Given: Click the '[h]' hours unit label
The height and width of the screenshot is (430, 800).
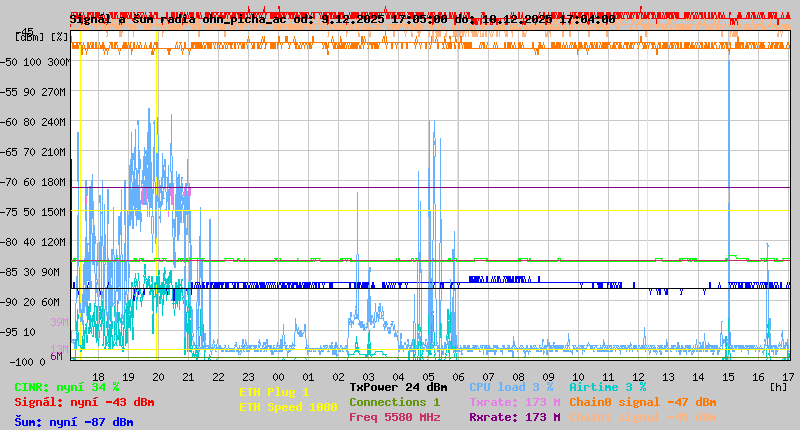Looking at the screenshot, I should pos(778,387).
